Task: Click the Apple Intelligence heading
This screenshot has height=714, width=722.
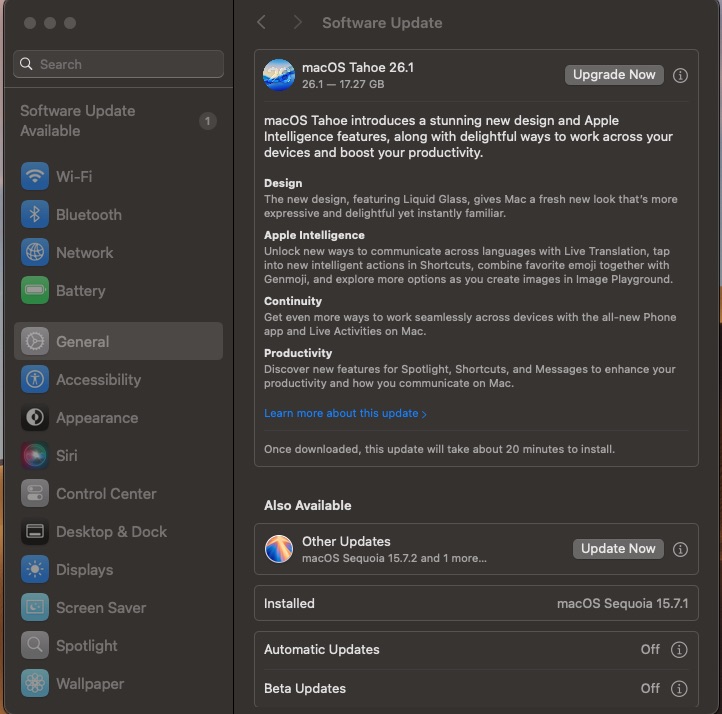Action: coord(314,235)
